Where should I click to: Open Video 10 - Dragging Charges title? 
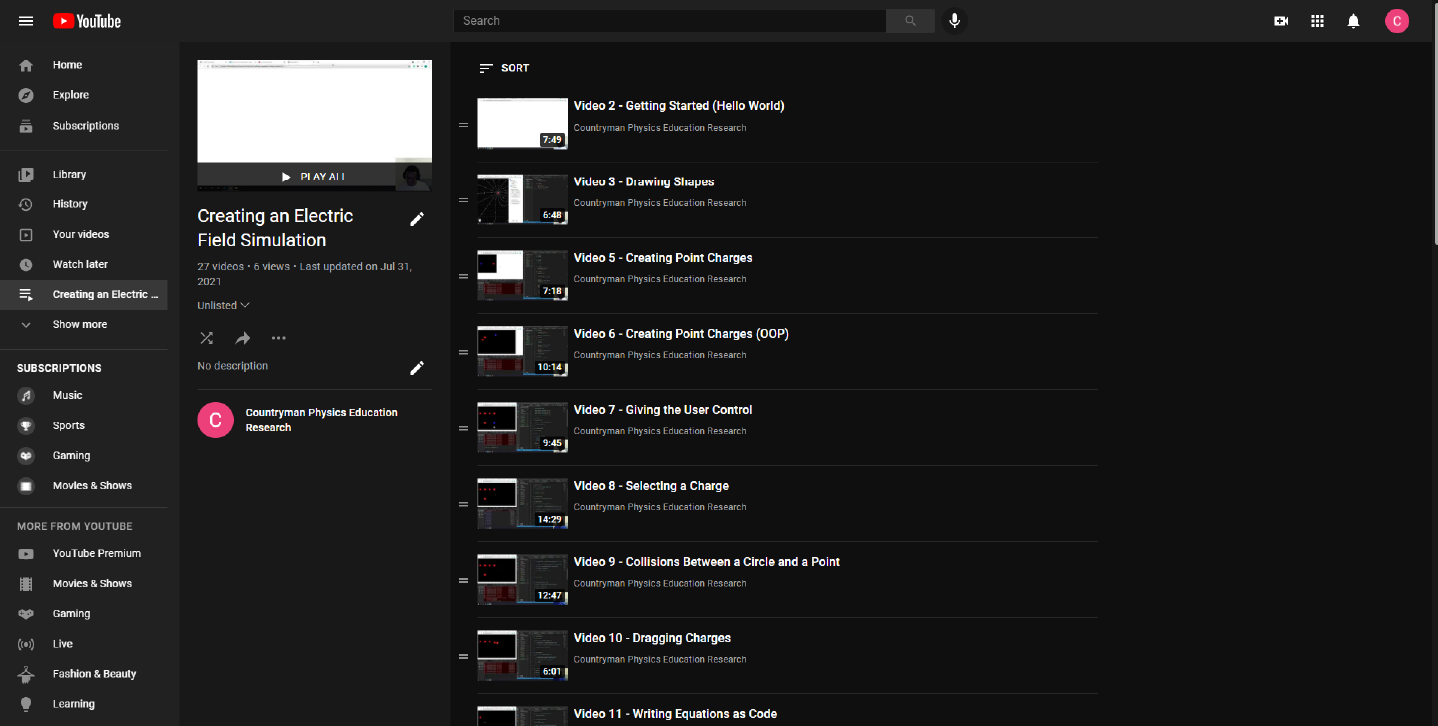tap(652, 638)
